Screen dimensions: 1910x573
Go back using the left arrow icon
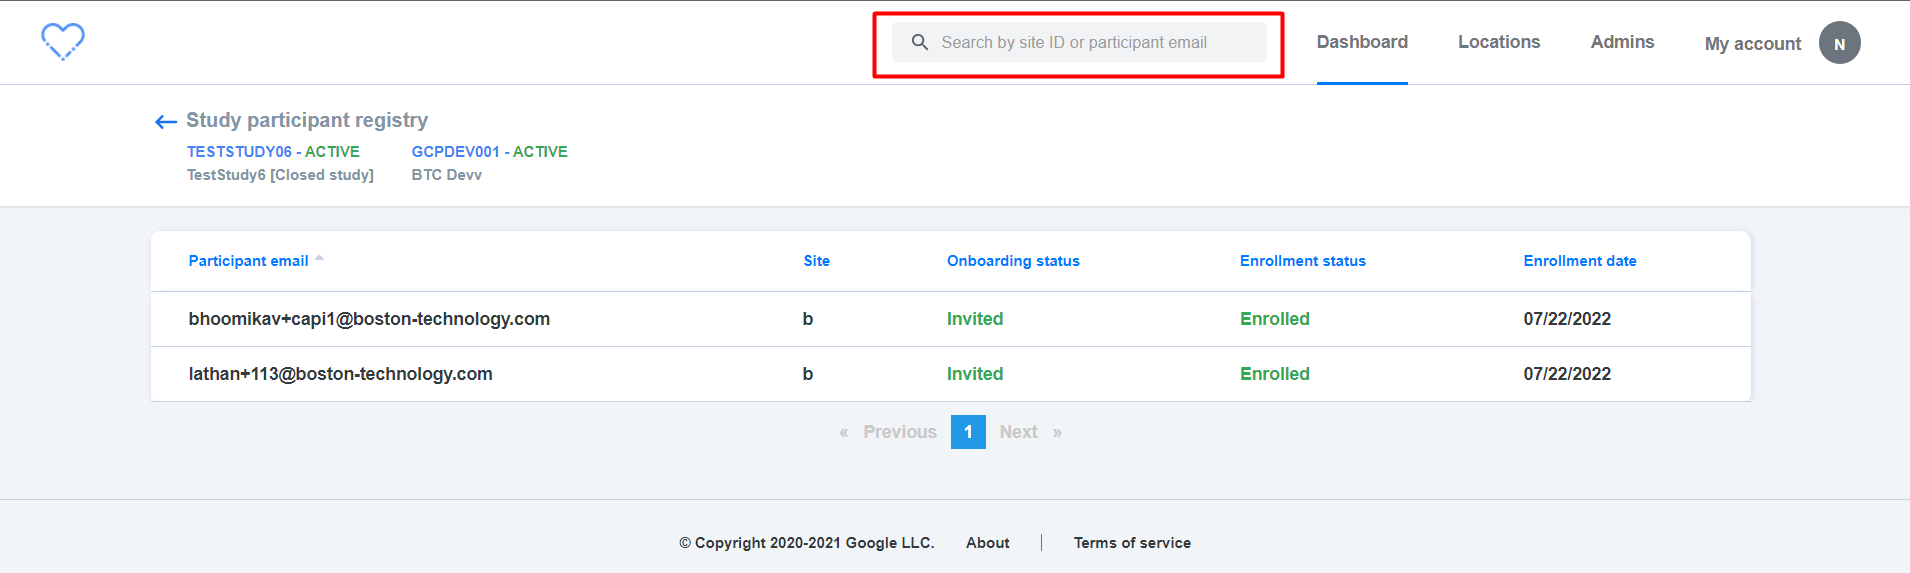point(166,122)
